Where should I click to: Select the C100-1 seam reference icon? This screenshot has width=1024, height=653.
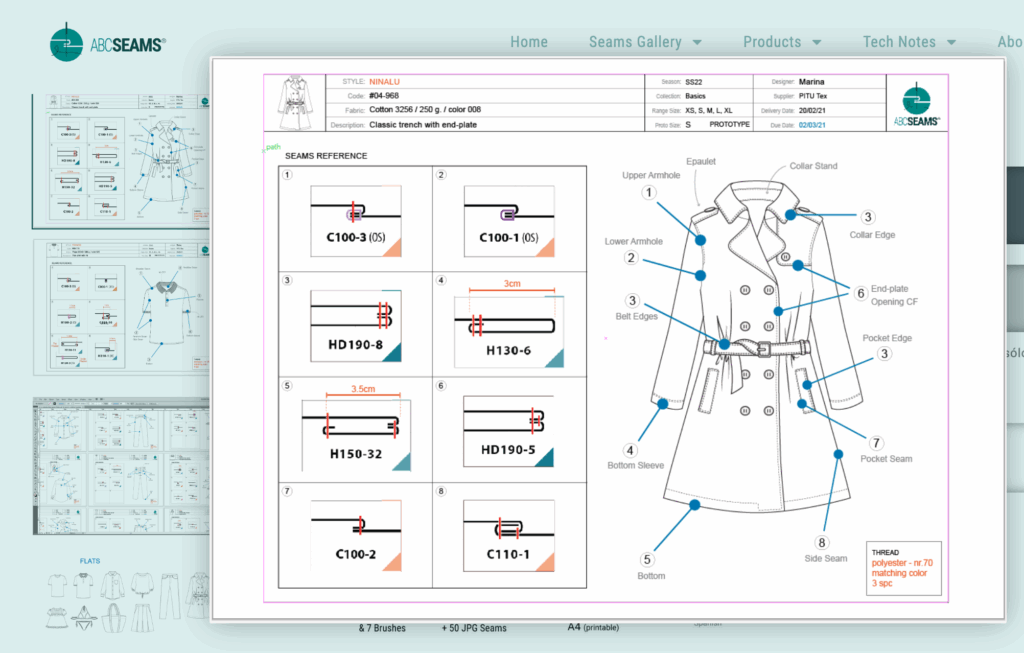point(509,222)
